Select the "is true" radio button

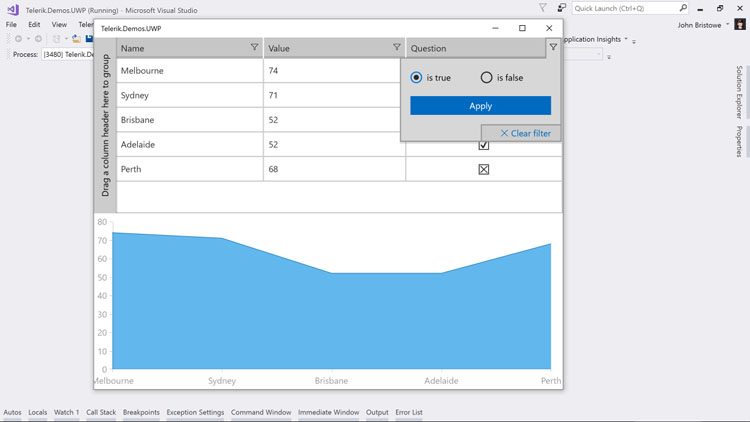(416, 77)
